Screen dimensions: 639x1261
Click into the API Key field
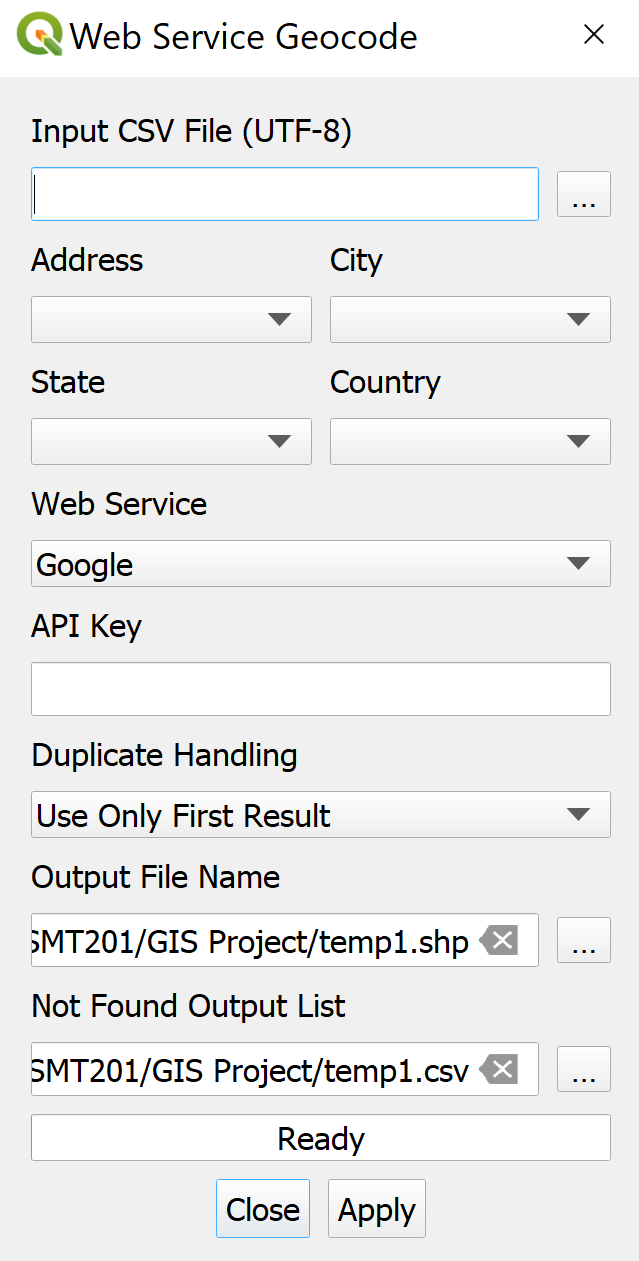tap(320, 689)
